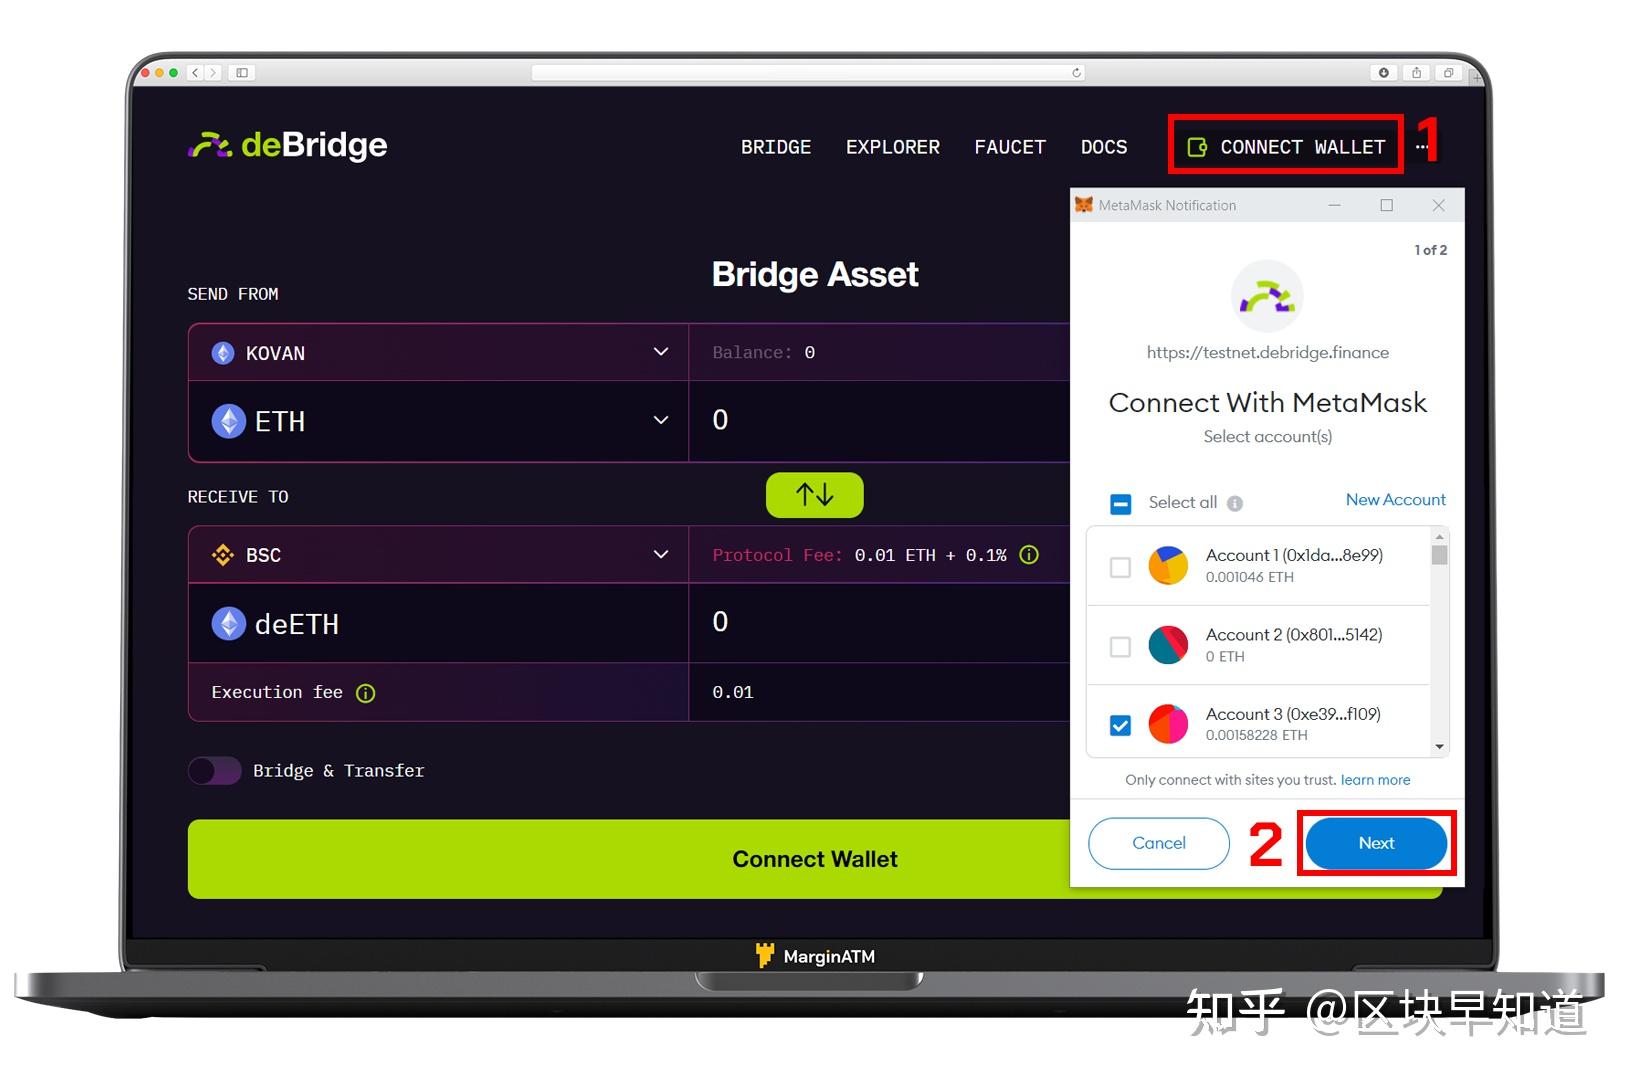The image size is (1628, 1080).
Task: Open the three-dot more menu in header
Action: [1422, 147]
